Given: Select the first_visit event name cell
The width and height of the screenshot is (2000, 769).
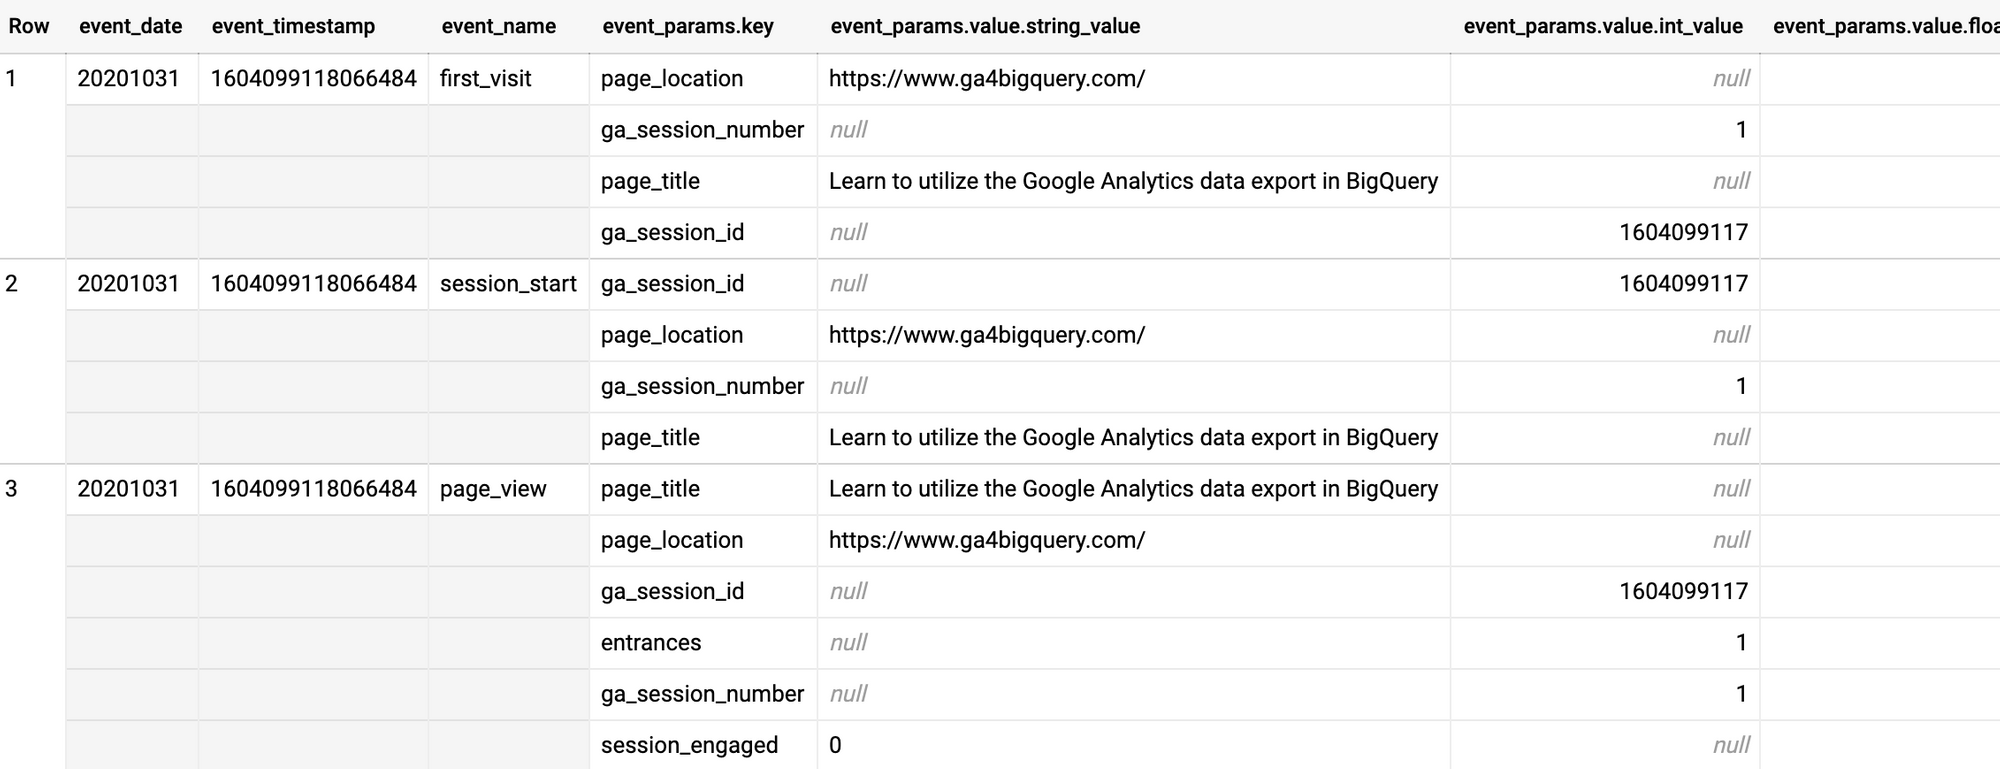Looking at the screenshot, I should coord(485,79).
